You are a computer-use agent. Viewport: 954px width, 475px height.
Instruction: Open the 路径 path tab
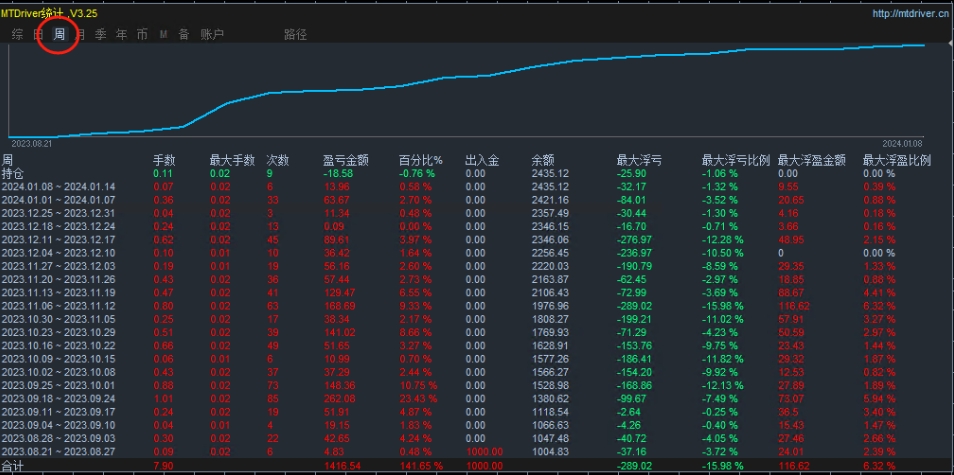[295, 35]
